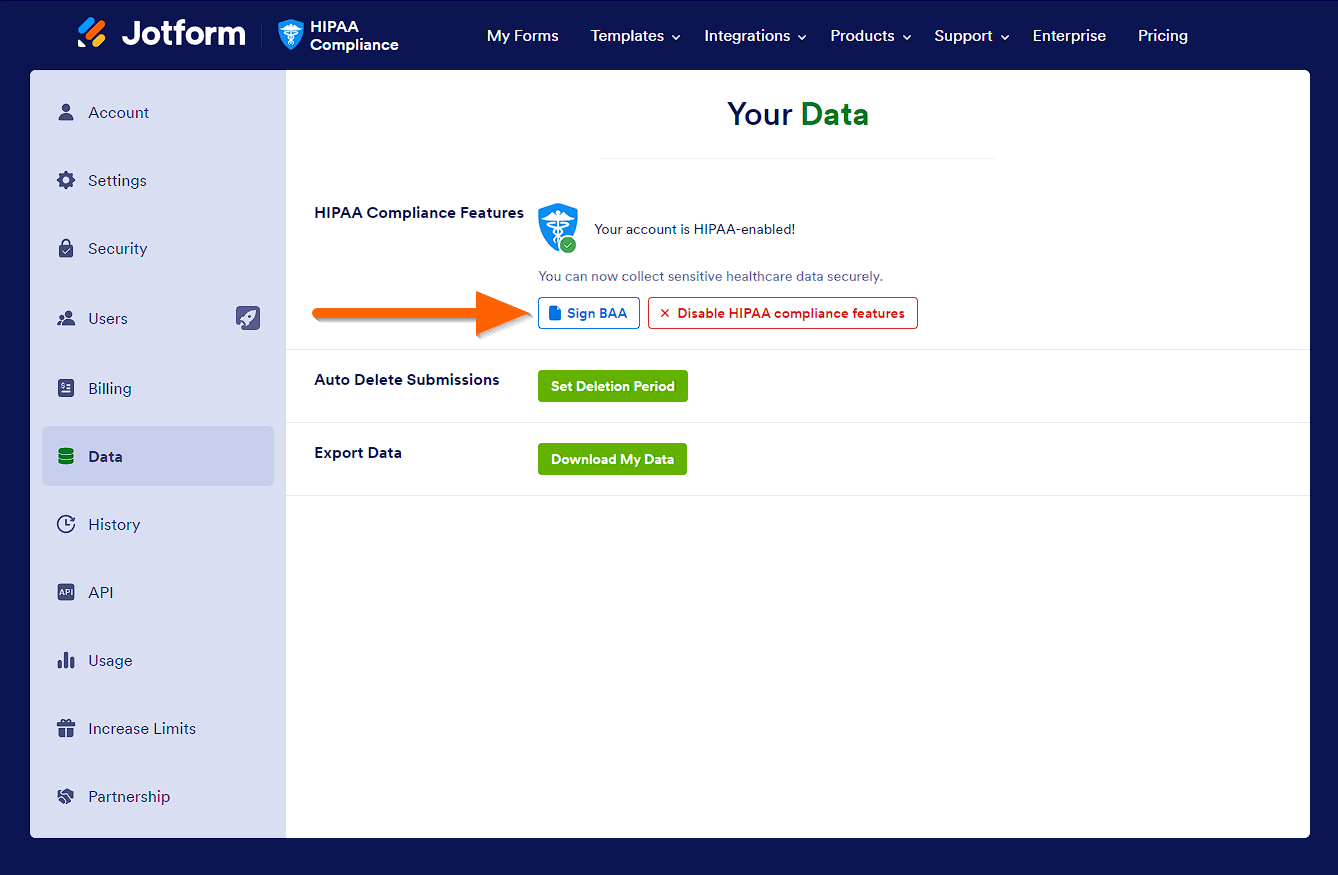This screenshot has height=875, width=1338.
Task: Switch to the Settings sidebar section
Action: [x=158, y=180]
